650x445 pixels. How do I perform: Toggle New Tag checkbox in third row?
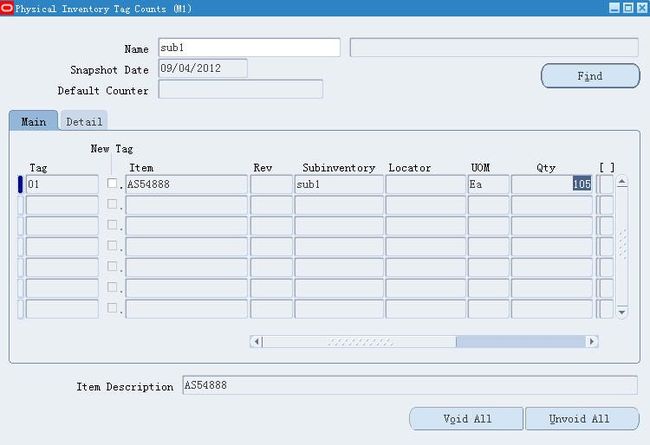[x=112, y=225]
